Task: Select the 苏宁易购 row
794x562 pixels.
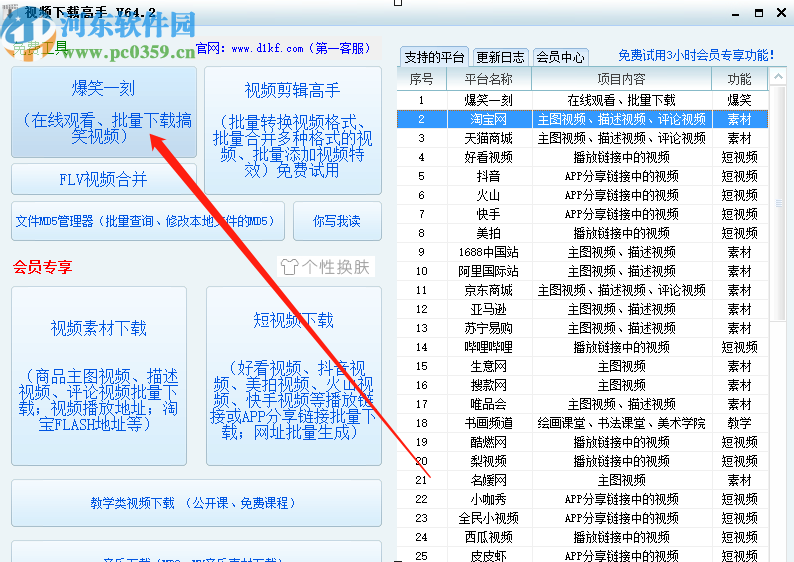Action: point(582,328)
